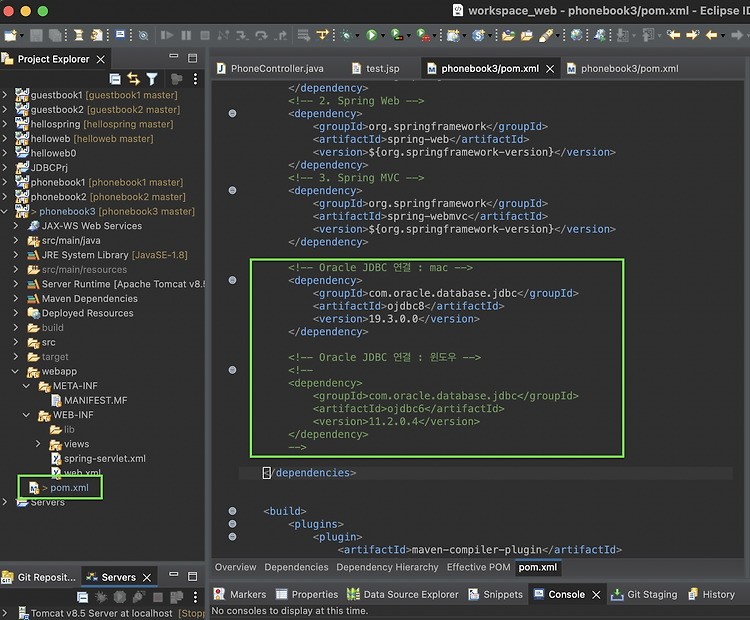
Task: Close the Servers view tab
Action: [146, 577]
